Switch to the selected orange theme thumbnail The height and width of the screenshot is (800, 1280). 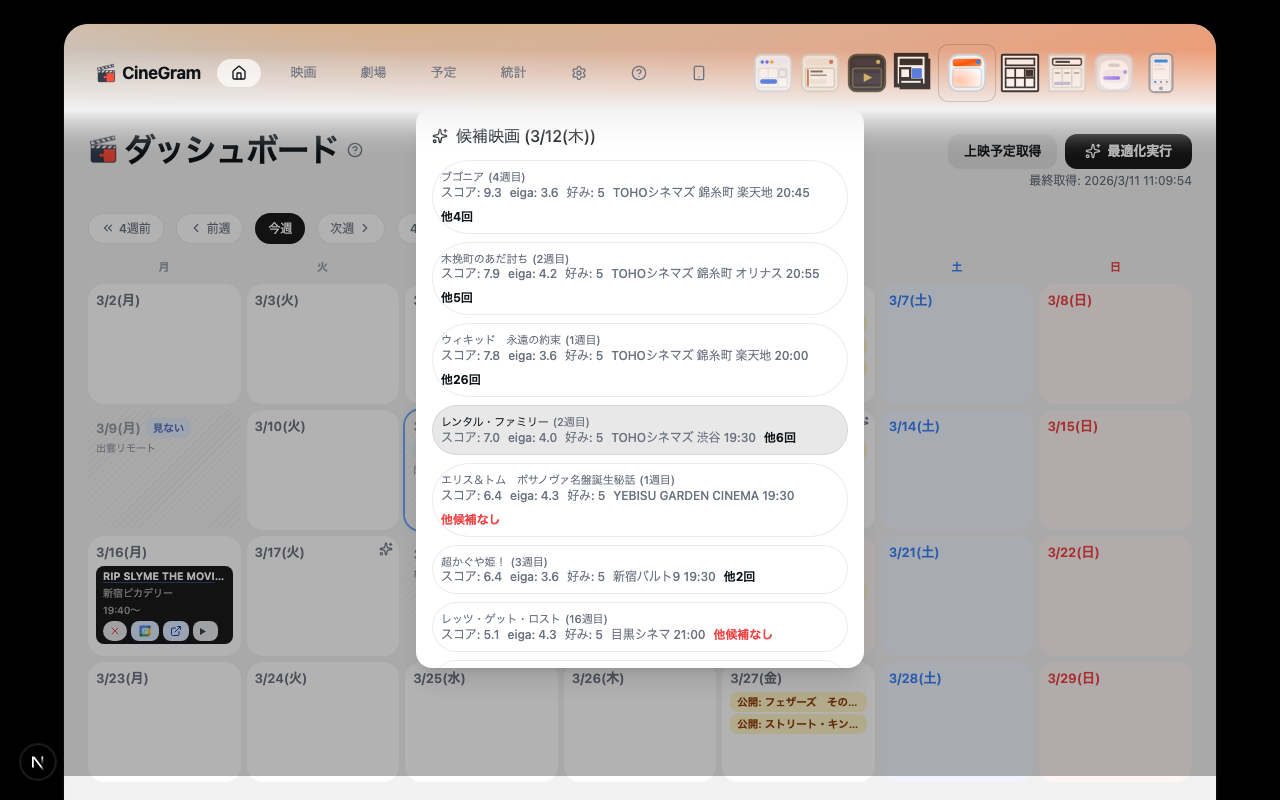(x=967, y=73)
